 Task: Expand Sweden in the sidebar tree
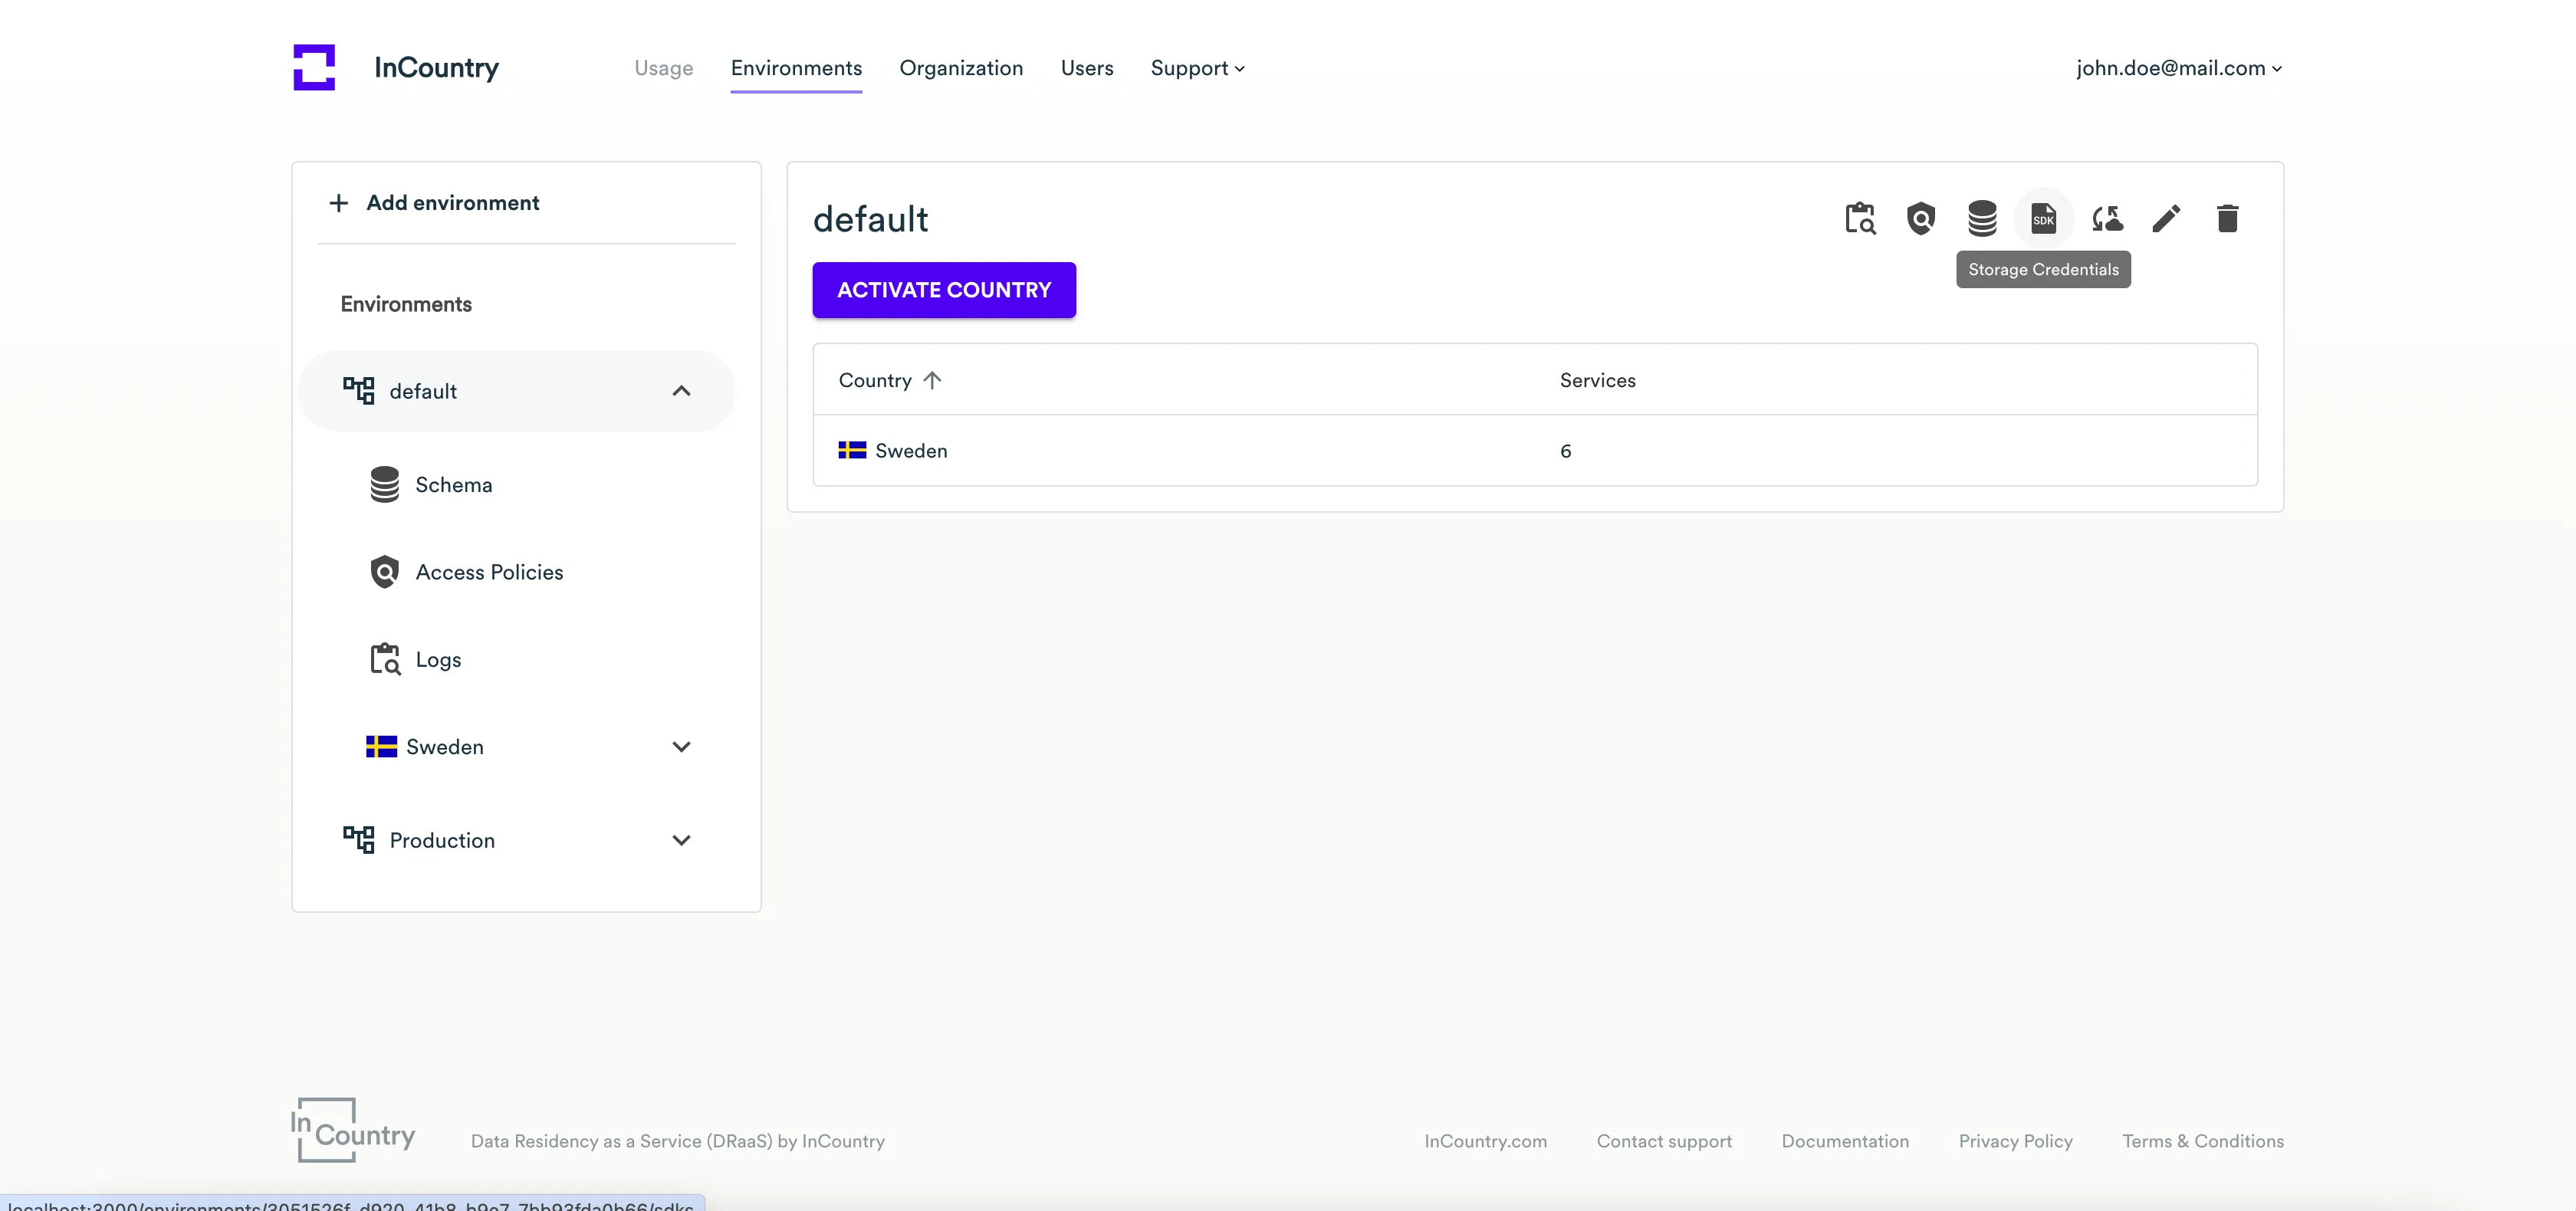click(x=681, y=747)
